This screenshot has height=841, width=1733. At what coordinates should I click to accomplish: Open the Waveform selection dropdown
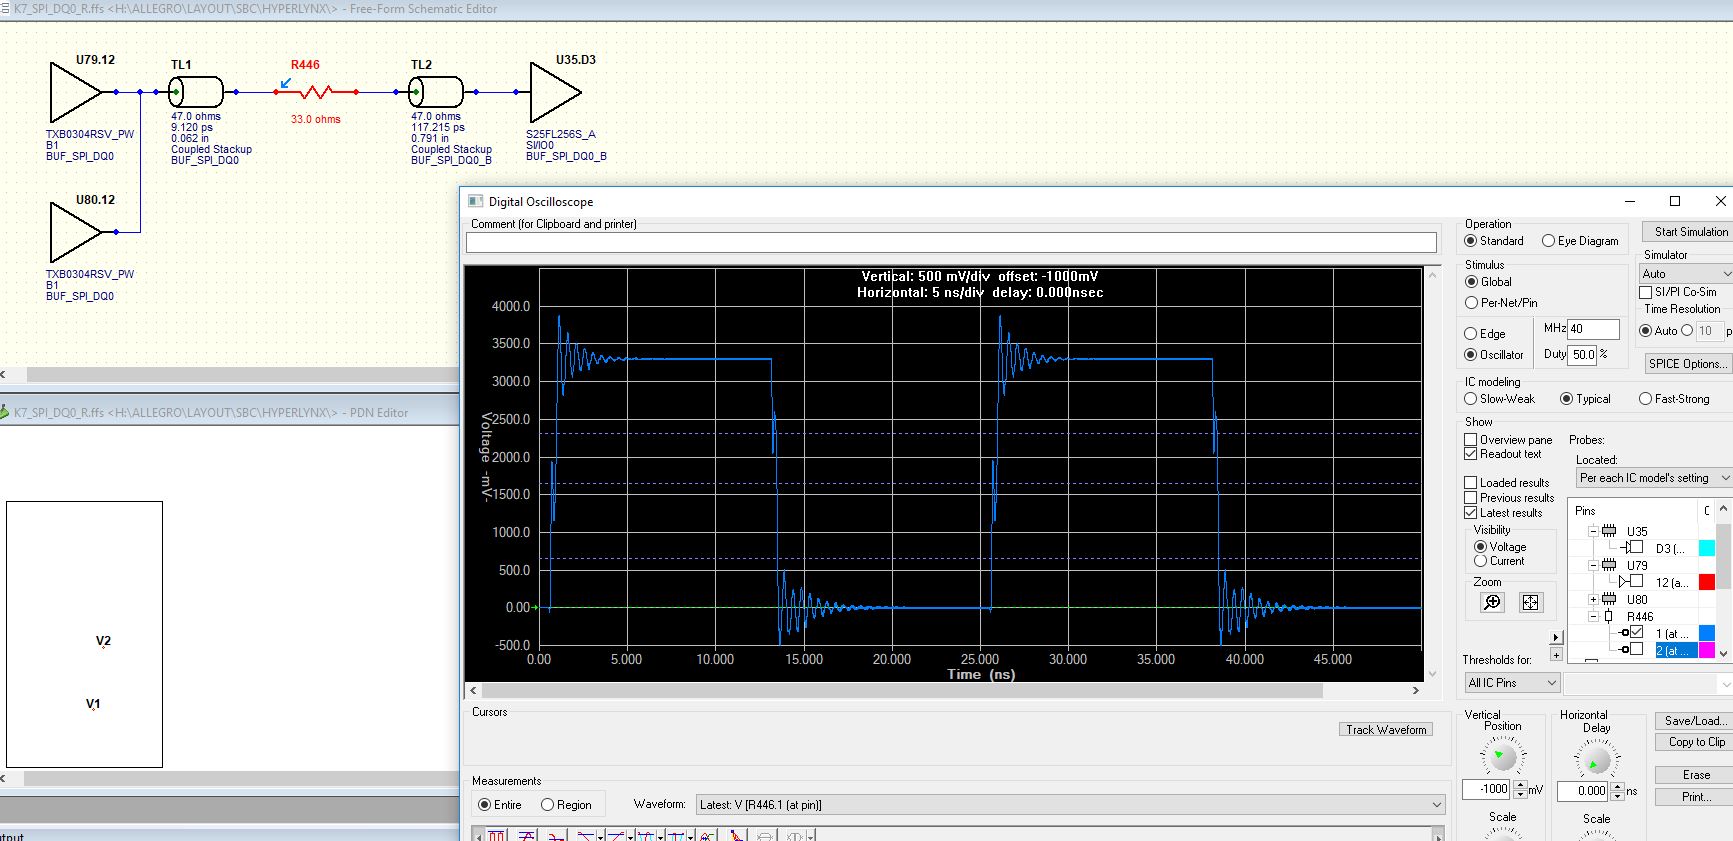click(x=1071, y=805)
